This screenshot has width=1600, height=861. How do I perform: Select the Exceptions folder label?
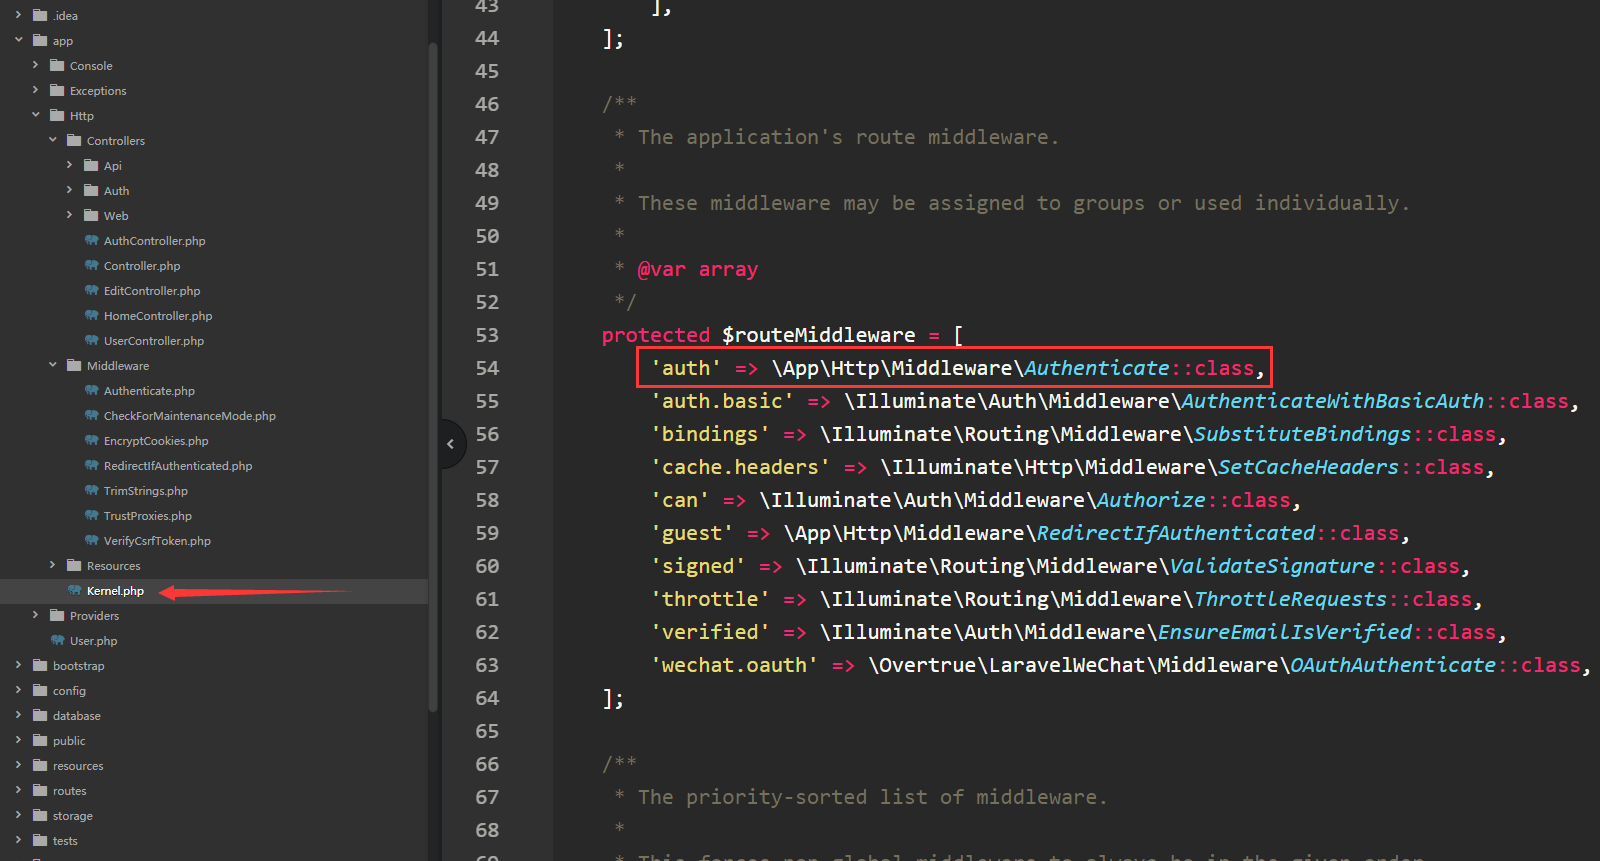98,91
